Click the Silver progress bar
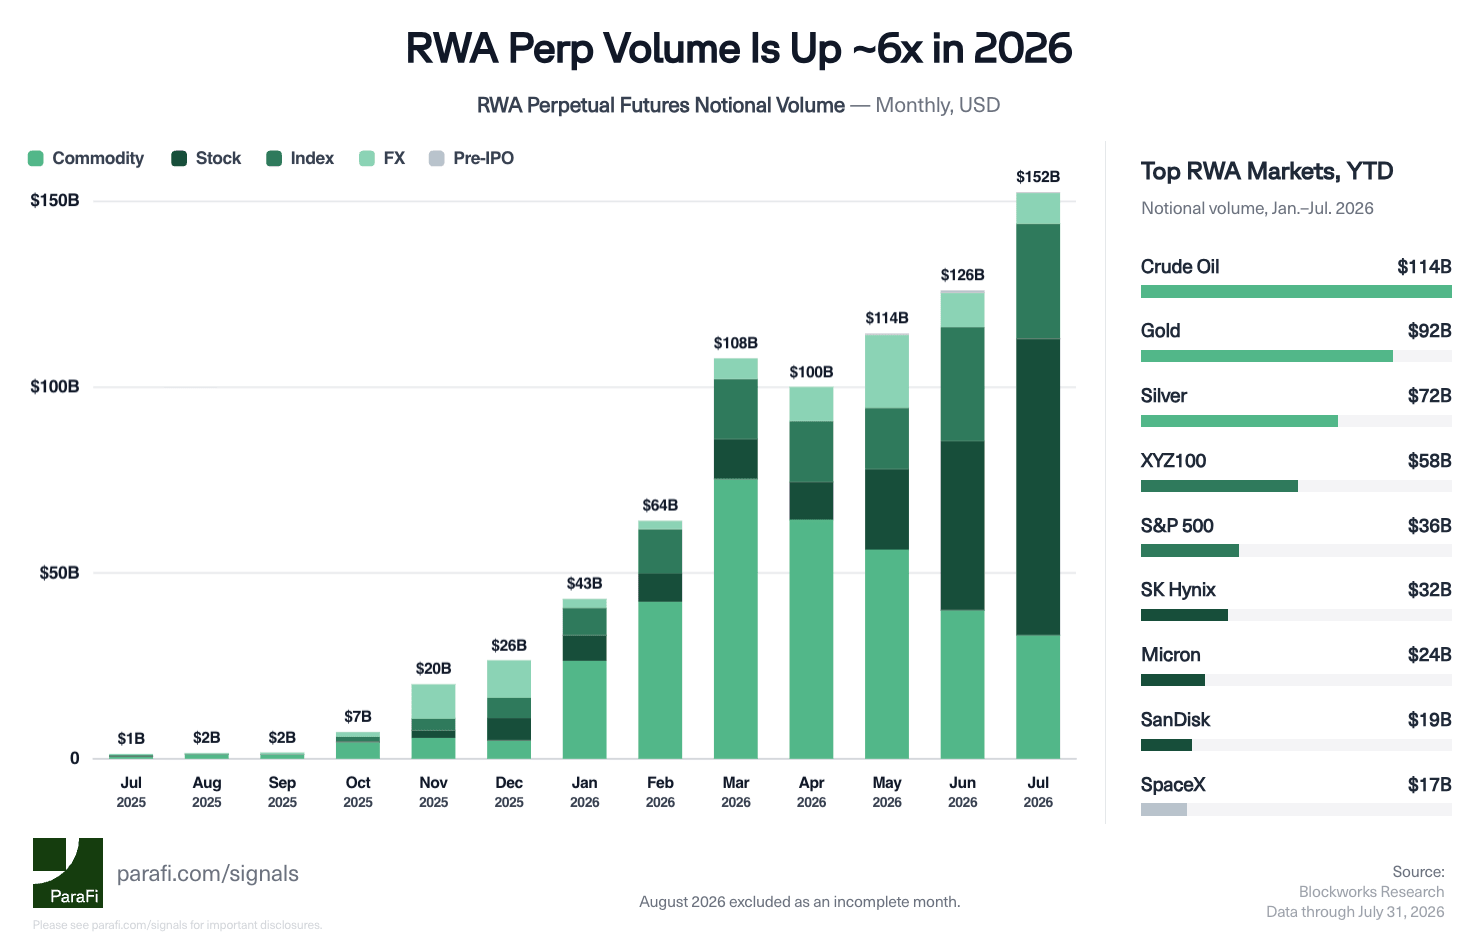The width and height of the screenshot is (1473, 952). tap(1296, 421)
